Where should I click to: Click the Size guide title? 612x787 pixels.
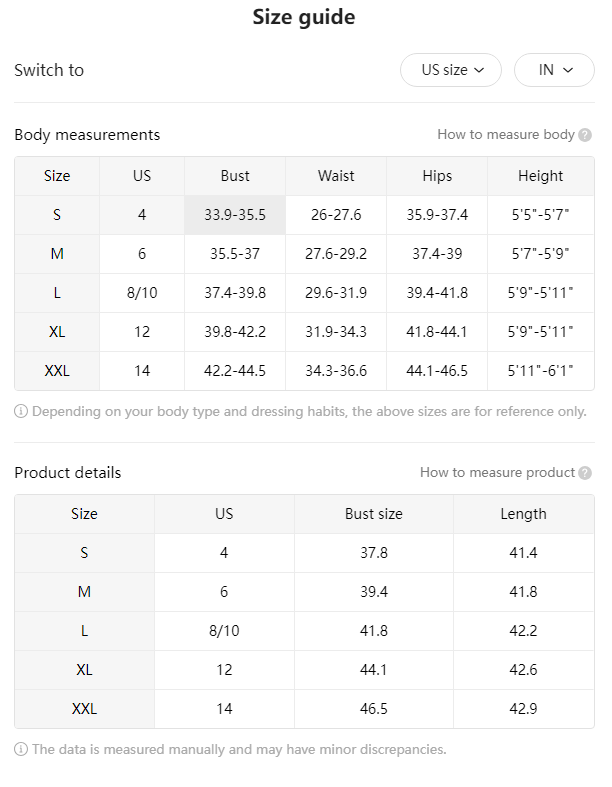click(x=304, y=17)
